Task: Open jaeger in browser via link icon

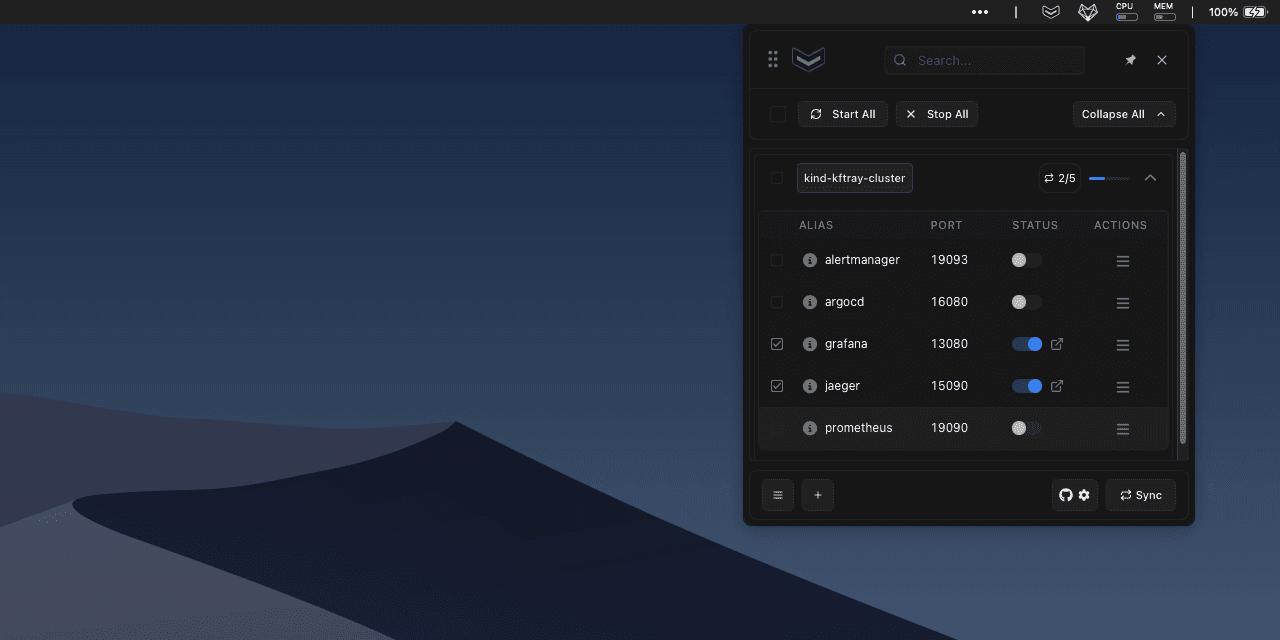Action: [x=1057, y=386]
